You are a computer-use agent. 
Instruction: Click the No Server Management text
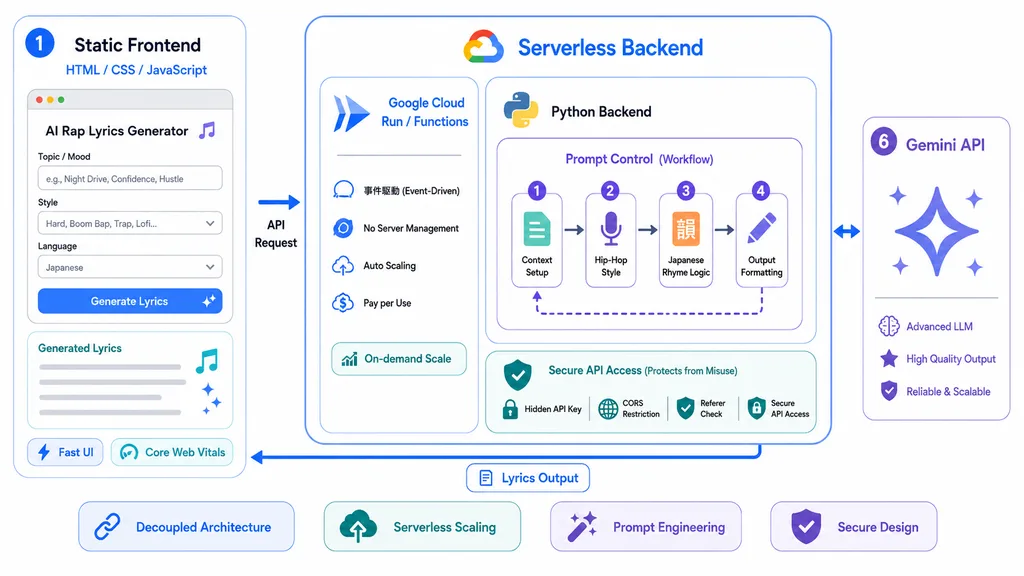pyautogui.click(x=411, y=228)
